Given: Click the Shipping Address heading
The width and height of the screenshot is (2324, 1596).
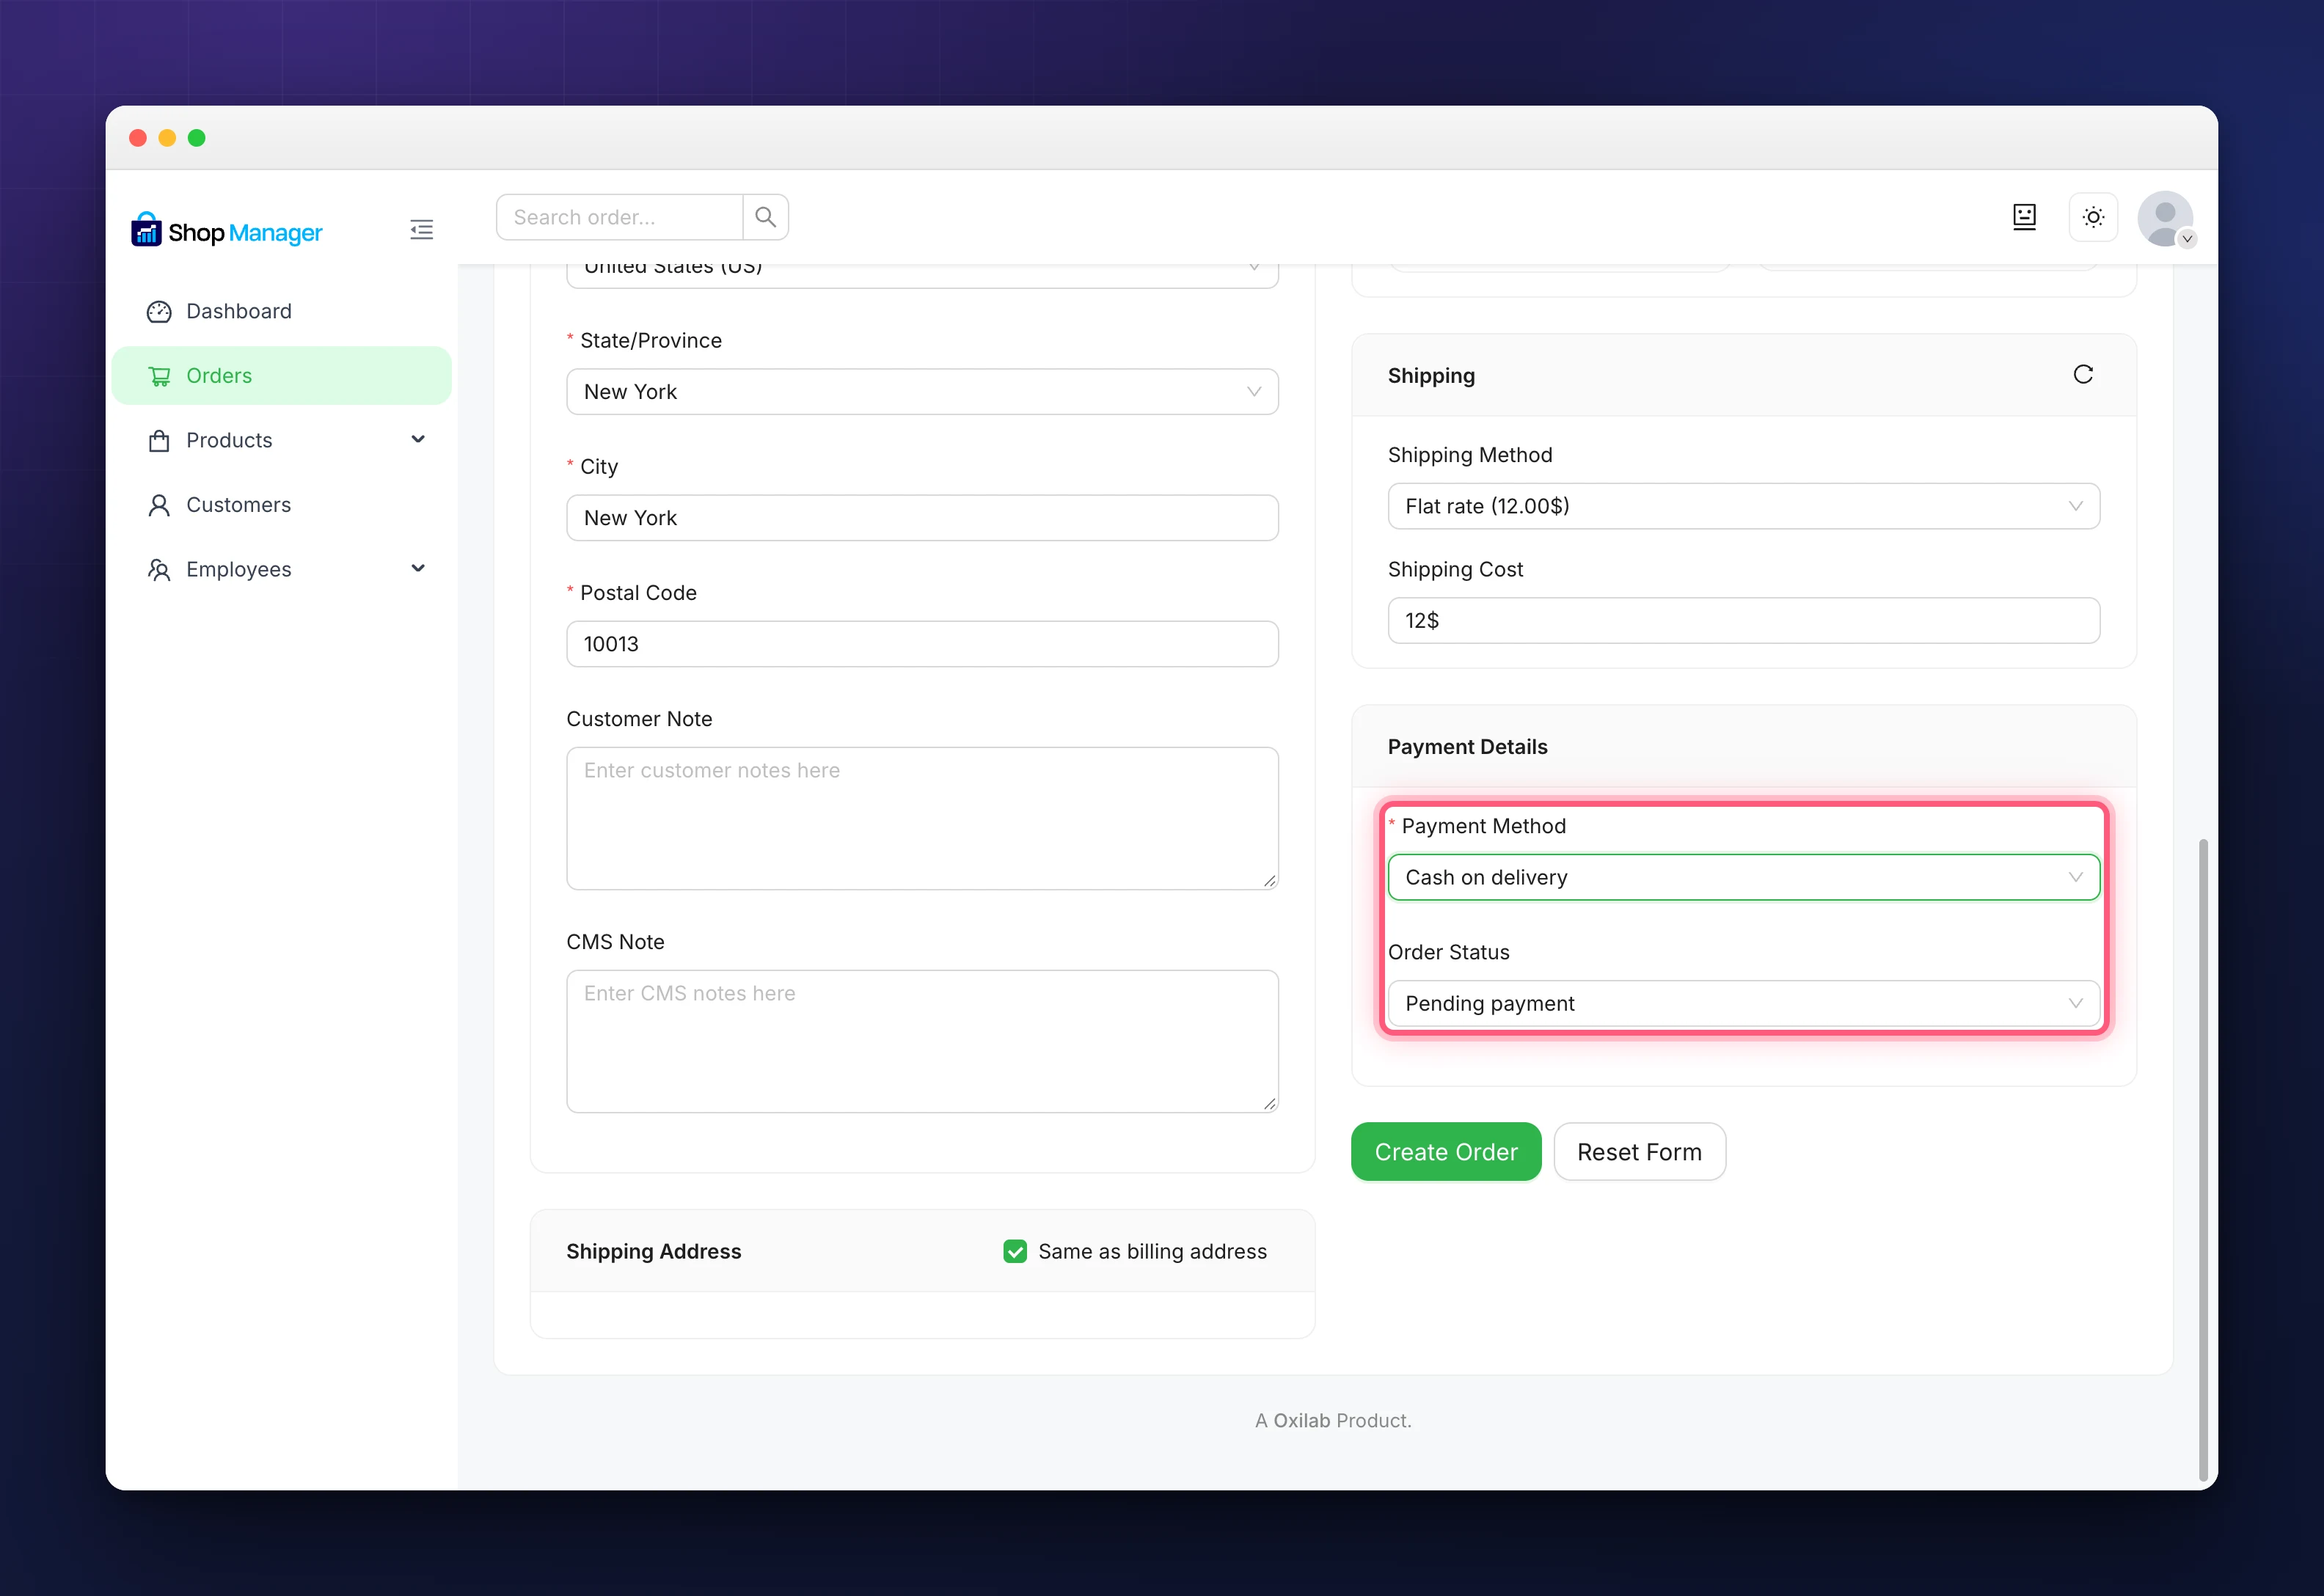Looking at the screenshot, I should tap(653, 1251).
